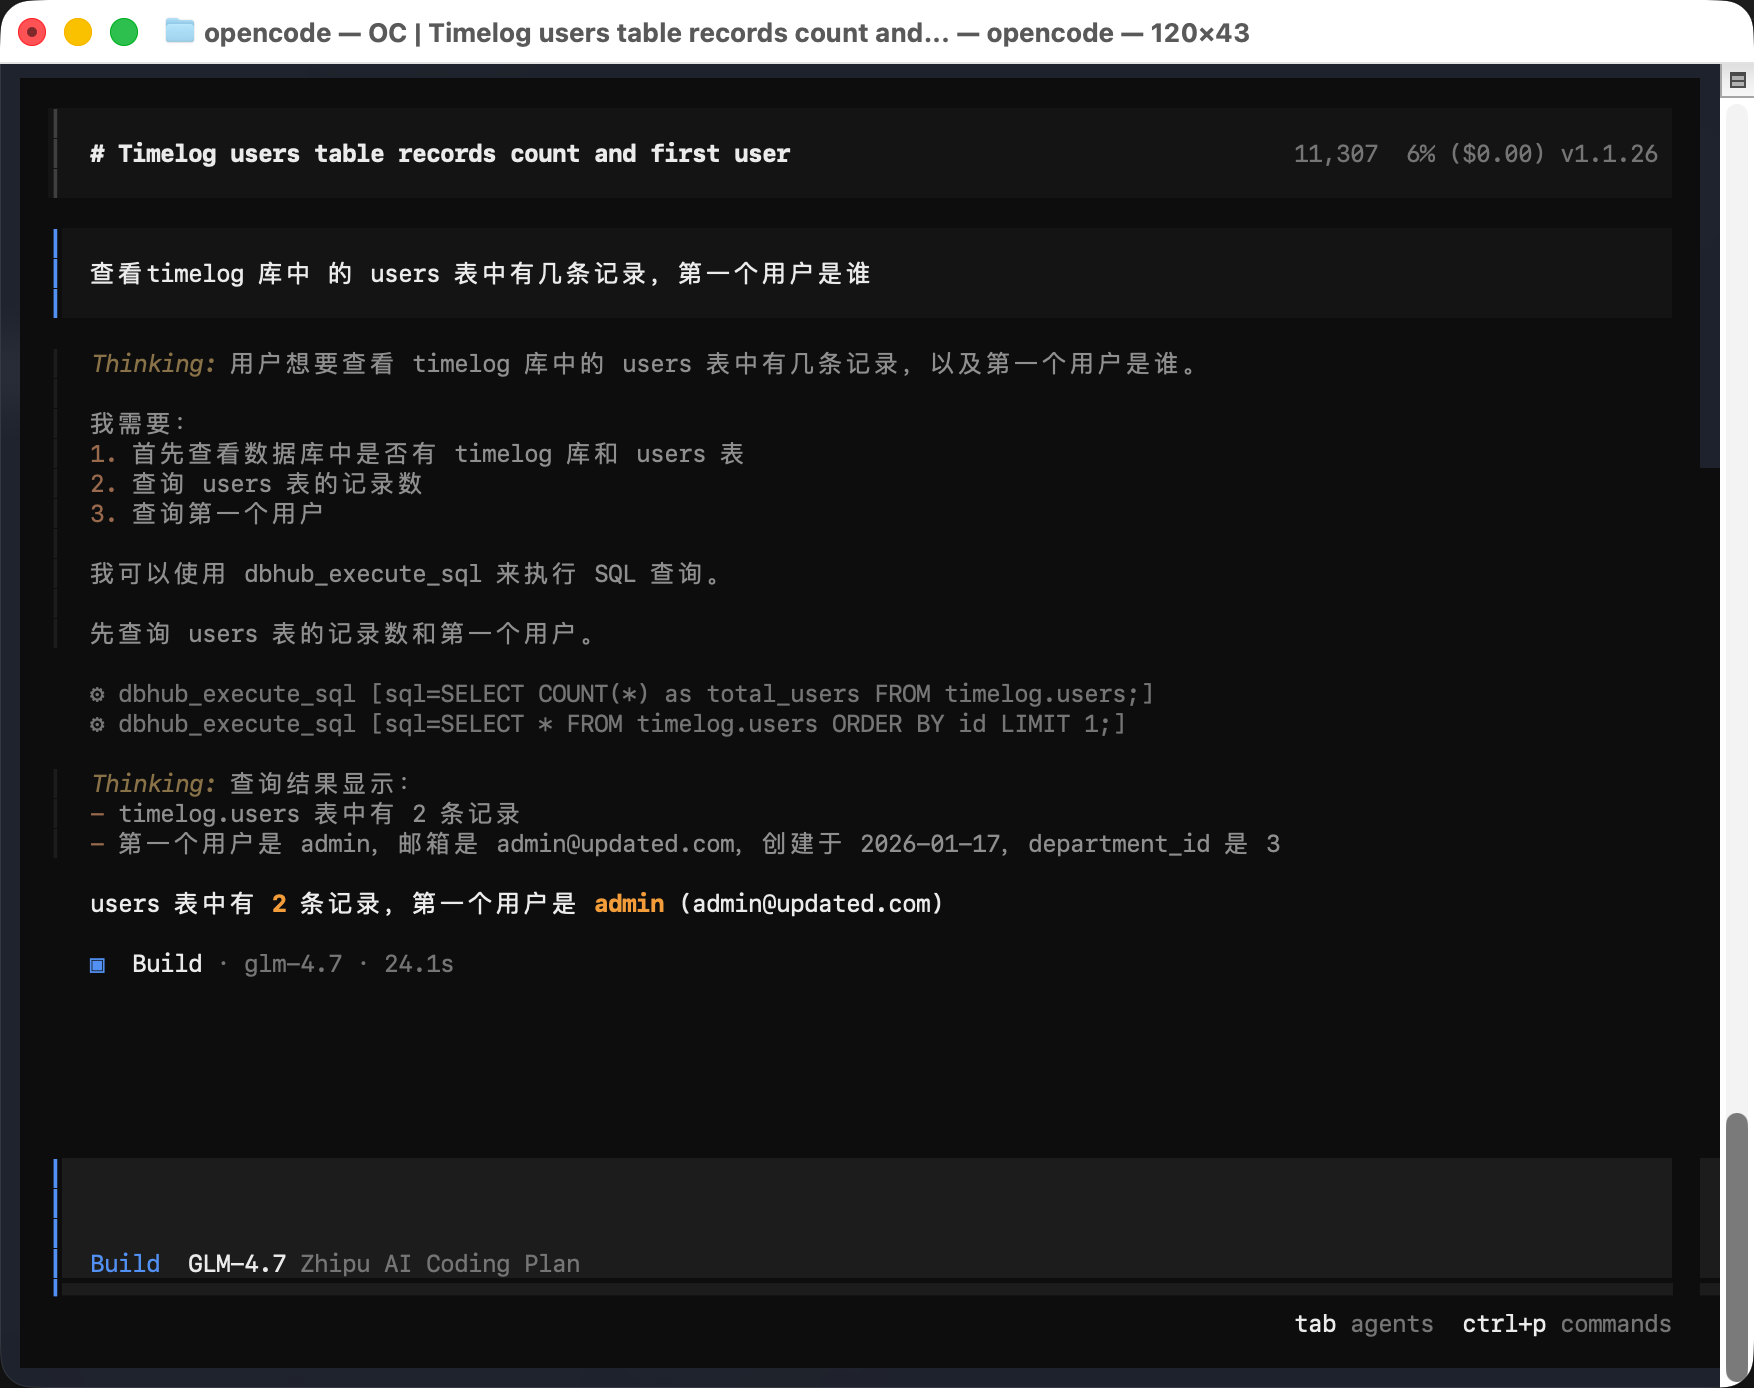Toggle the user prompt message block
Screen dimensions: 1754x1388
click(480, 273)
